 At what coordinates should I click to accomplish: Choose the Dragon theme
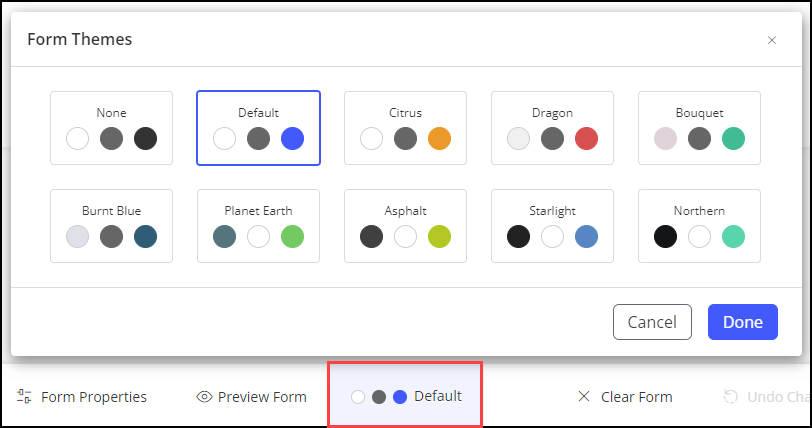(x=552, y=128)
